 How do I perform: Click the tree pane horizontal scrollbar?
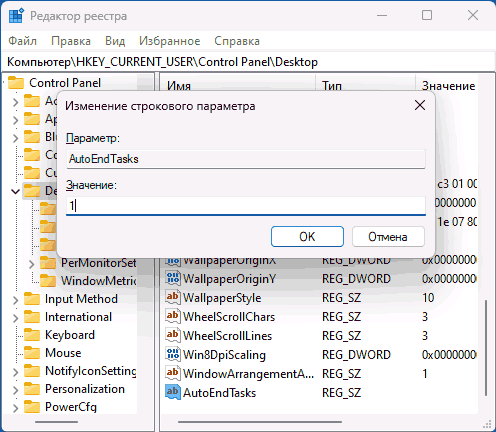(x=56, y=422)
